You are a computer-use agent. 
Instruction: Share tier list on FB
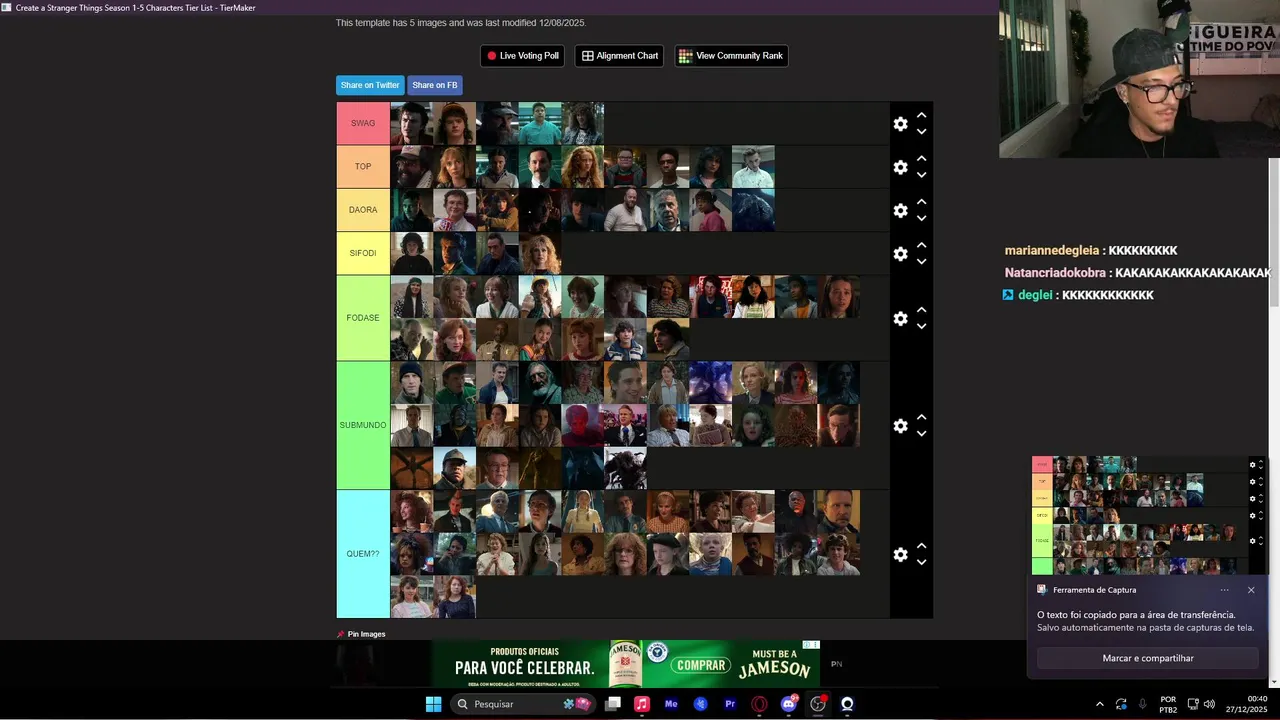(434, 85)
